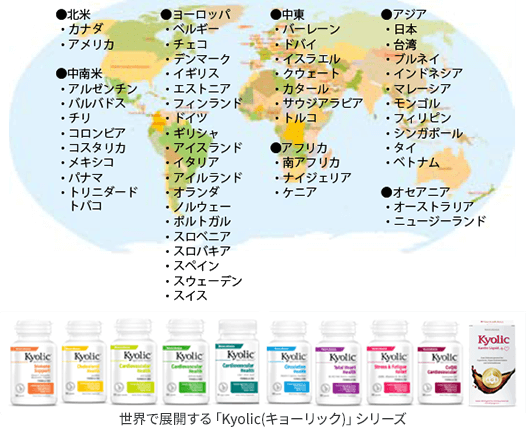This screenshot has height=436, width=526.
Task: Click the 中東 region heading
Action: 287,15
